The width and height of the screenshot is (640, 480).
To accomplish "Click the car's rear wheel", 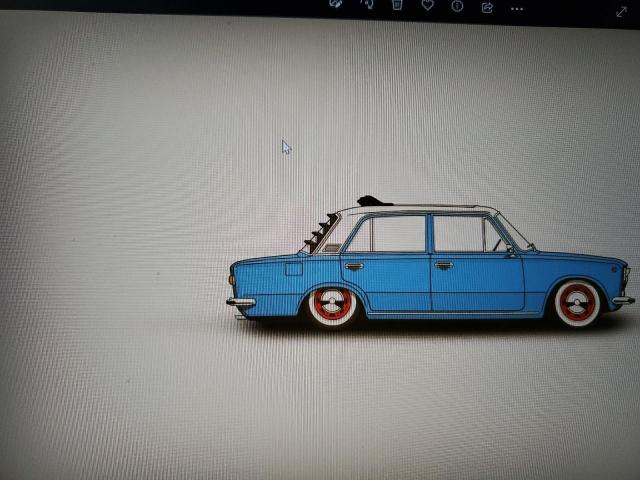I will tap(331, 305).
